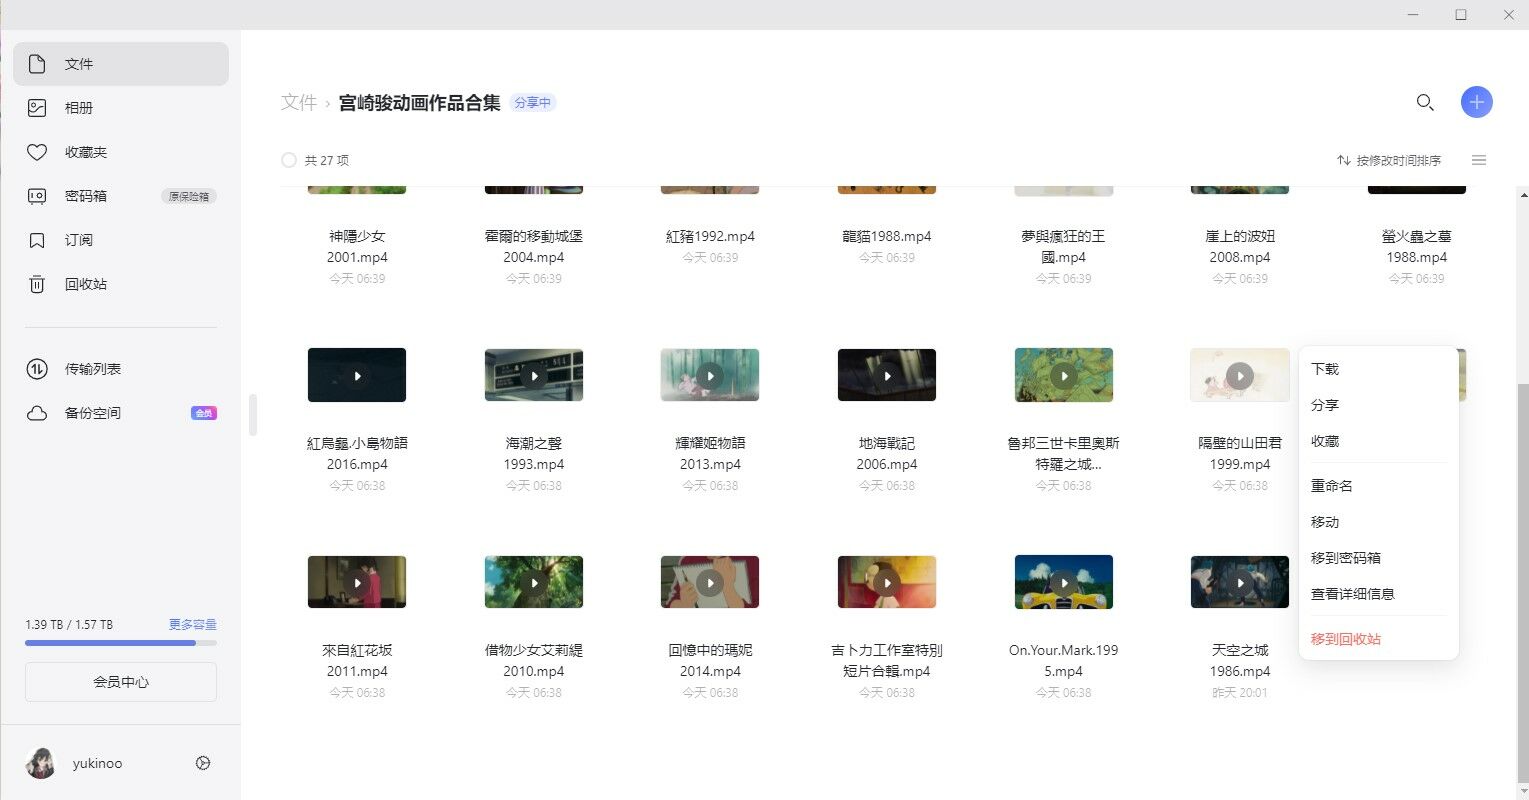
Task: Open the 收藏夹 favorites section
Action: point(86,152)
